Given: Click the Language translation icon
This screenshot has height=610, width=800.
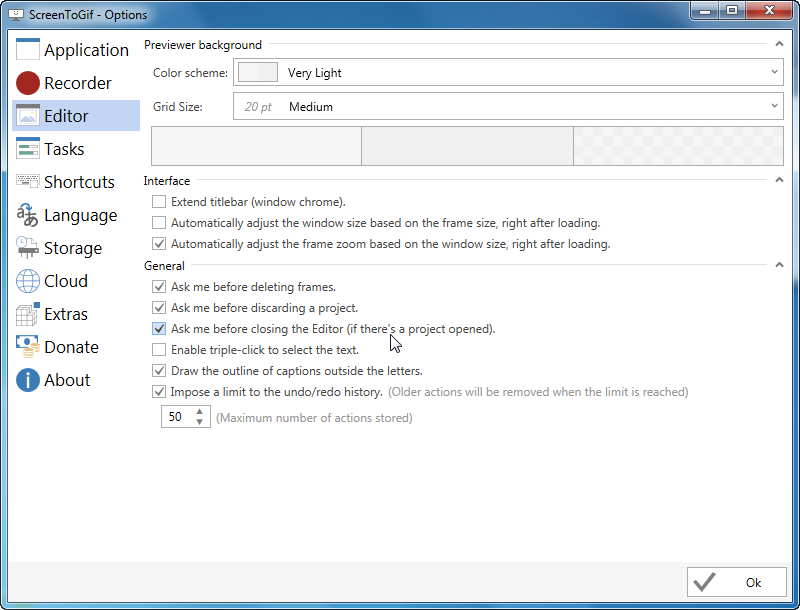Looking at the screenshot, I should [x=28, y=215].
